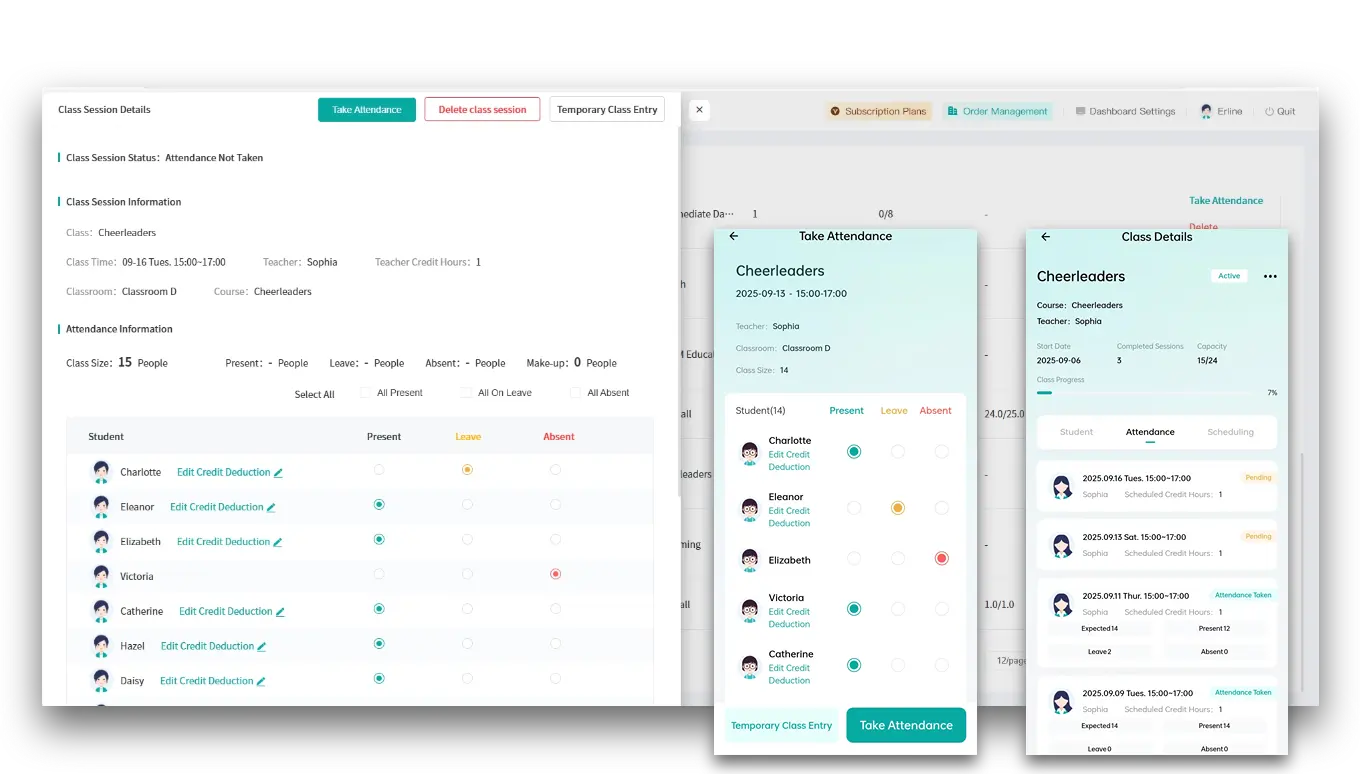Screen dimensions: 1360x774
Task: Click Charlotte's avatar thumbnail
Action: 102,471
